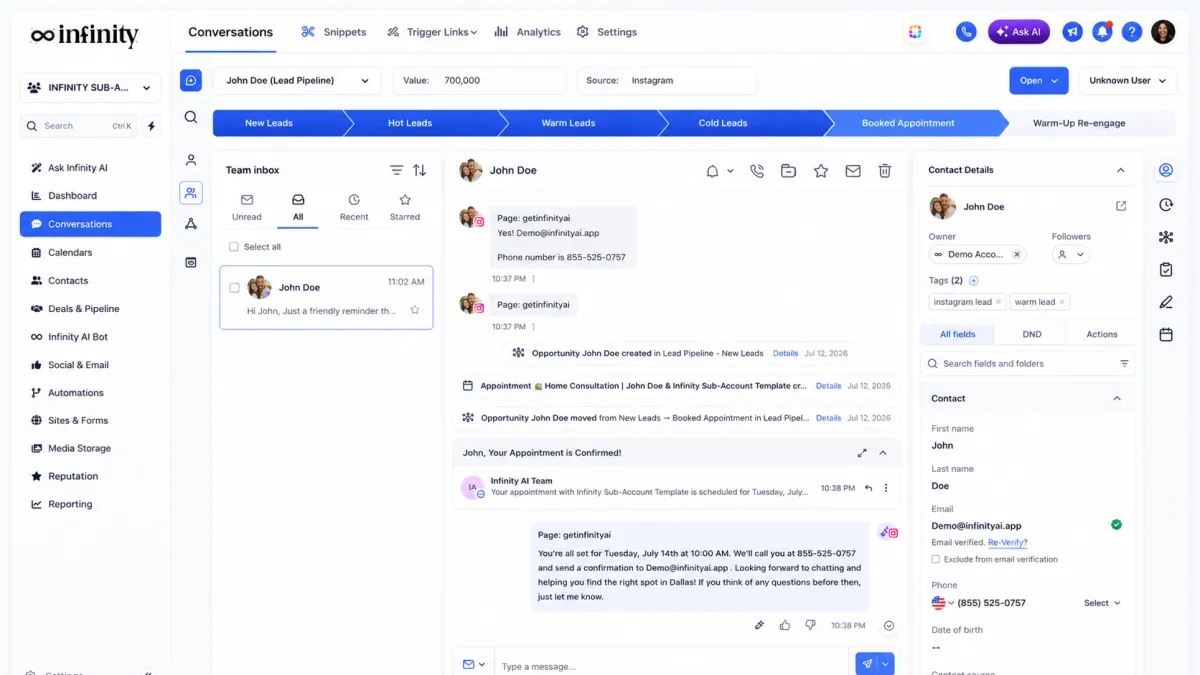
Task: Open the notifications bell in top bar
Action: pos(1102,32)
